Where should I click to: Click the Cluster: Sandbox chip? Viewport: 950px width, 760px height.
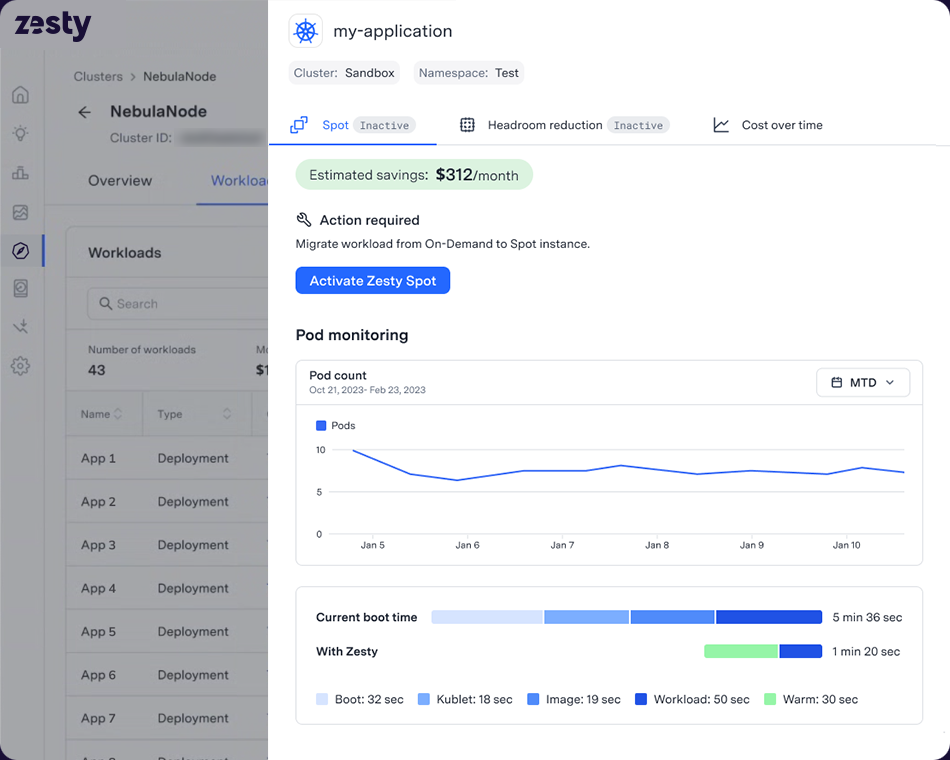point(344,73)
